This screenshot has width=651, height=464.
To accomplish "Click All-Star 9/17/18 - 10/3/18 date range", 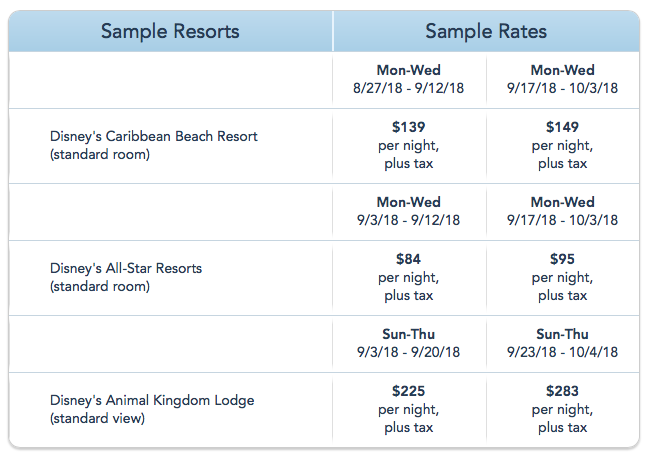I will [x=562, y=220].
